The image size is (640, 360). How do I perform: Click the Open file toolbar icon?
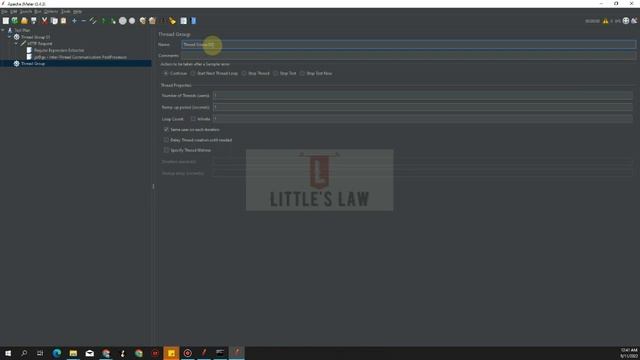24,20
